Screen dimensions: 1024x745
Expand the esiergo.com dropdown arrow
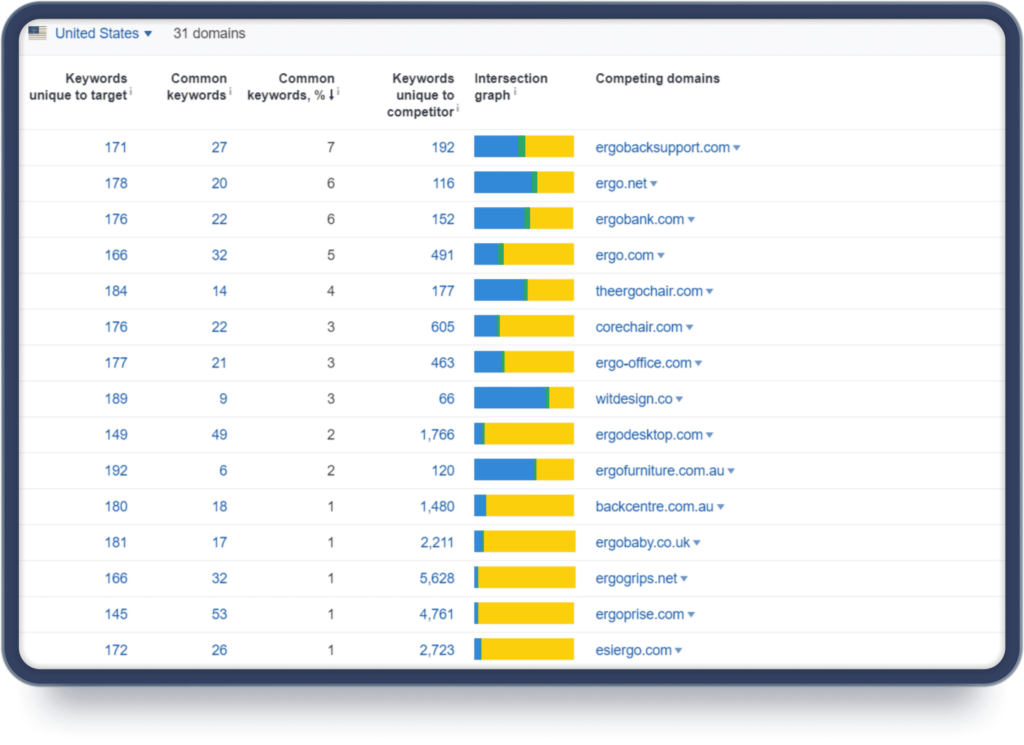(x=679, y=651)
